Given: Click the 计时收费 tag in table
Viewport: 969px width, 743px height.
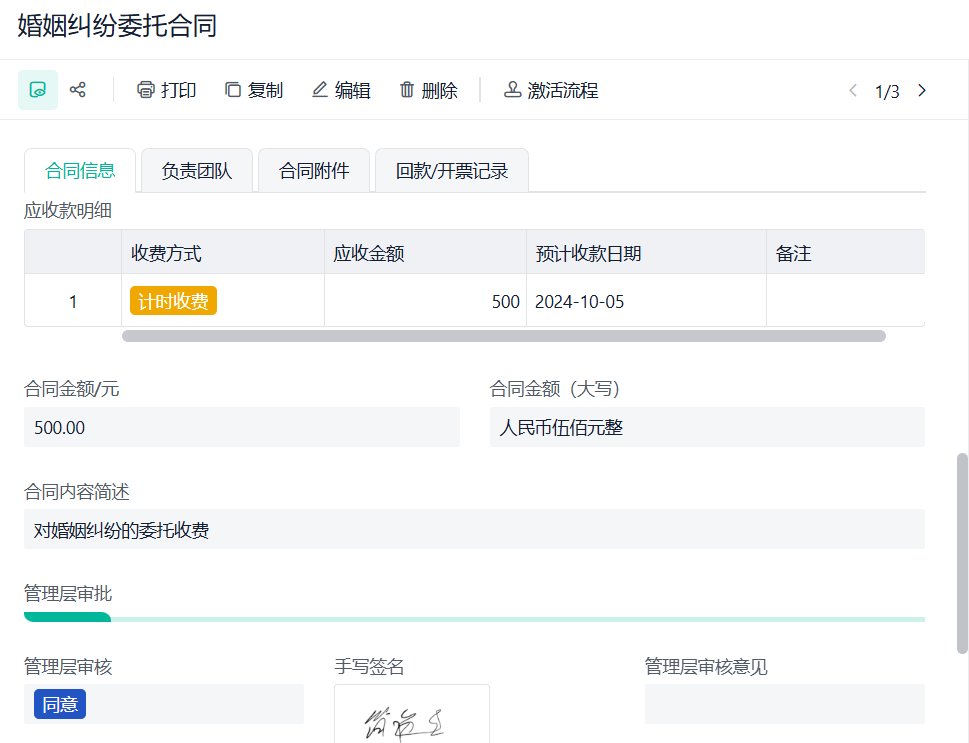Looking at the screenshot, I should tap(173, 301).
